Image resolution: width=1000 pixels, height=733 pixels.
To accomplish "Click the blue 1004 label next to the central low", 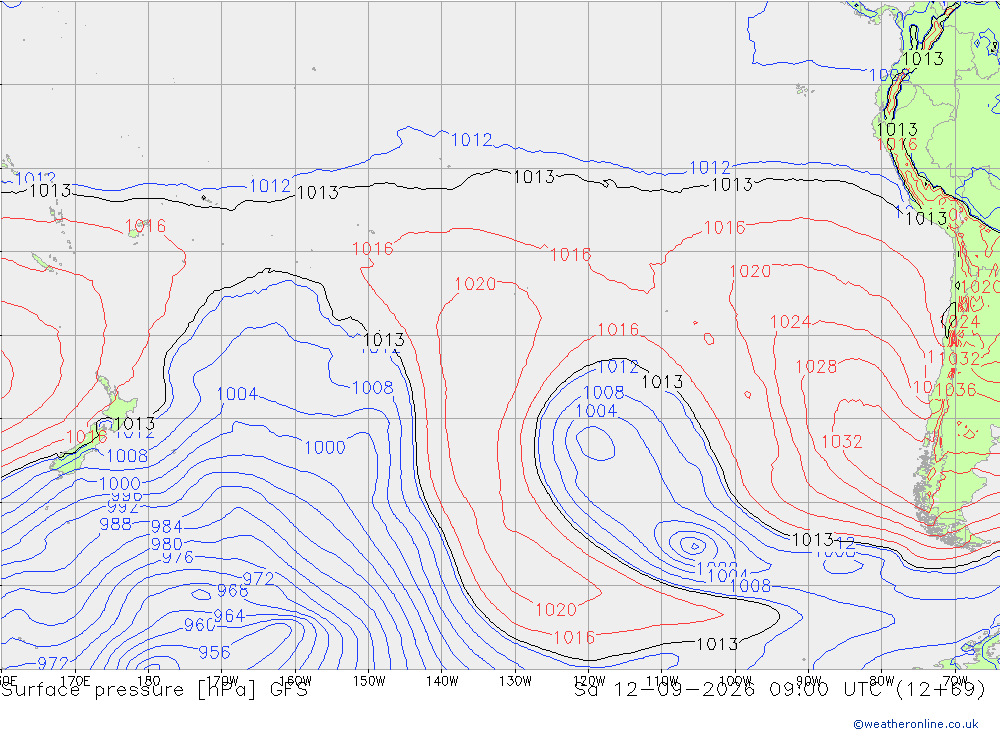I will point(596,411).
